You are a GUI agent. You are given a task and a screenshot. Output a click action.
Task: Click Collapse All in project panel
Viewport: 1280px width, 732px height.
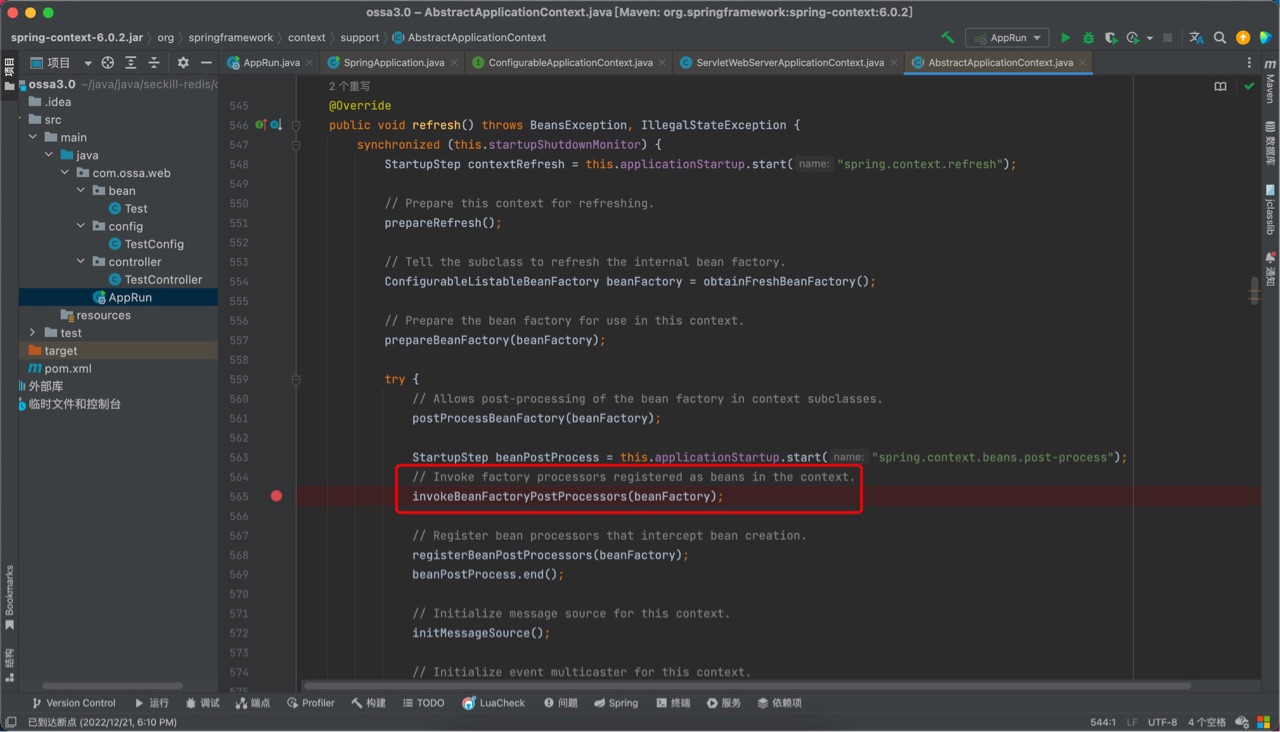click(154, 62)
